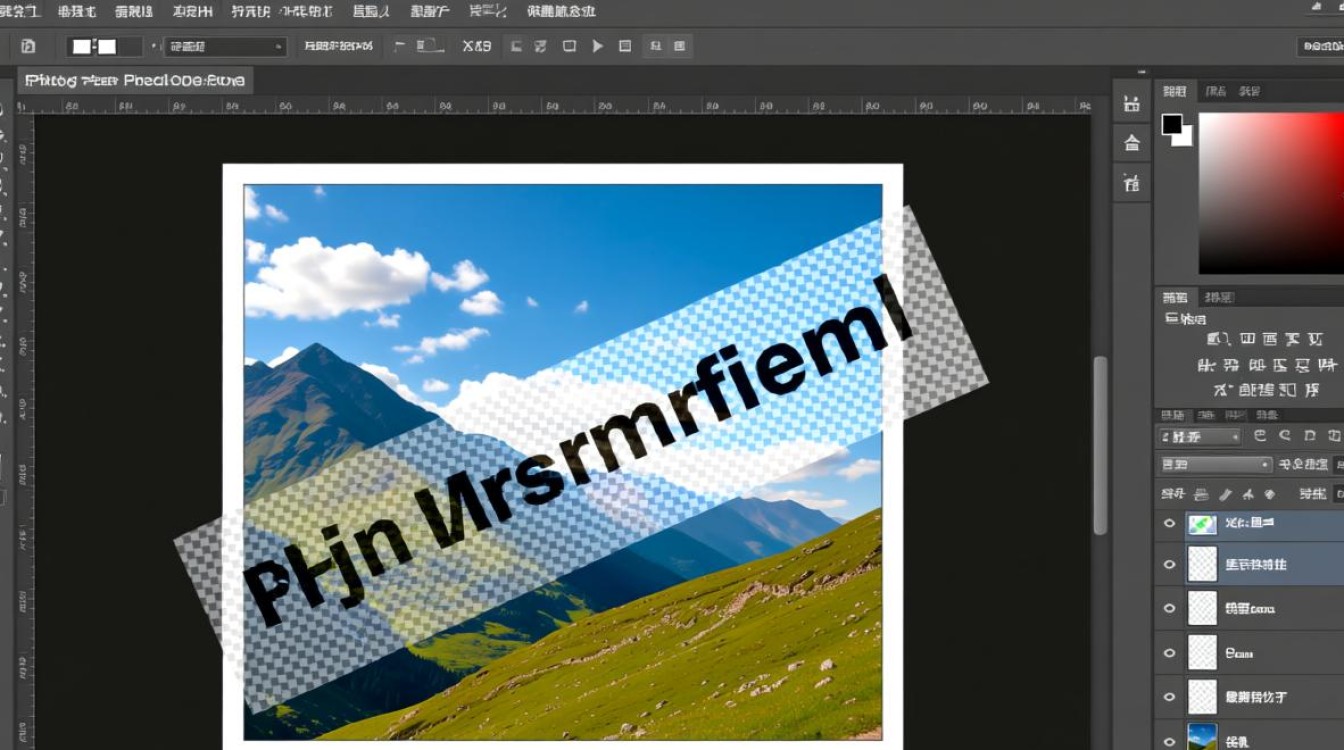The width and height of the screenshot is (1344, 750).
Task: Click the workspace button at options bar right end
Action: pos(1320,47)
